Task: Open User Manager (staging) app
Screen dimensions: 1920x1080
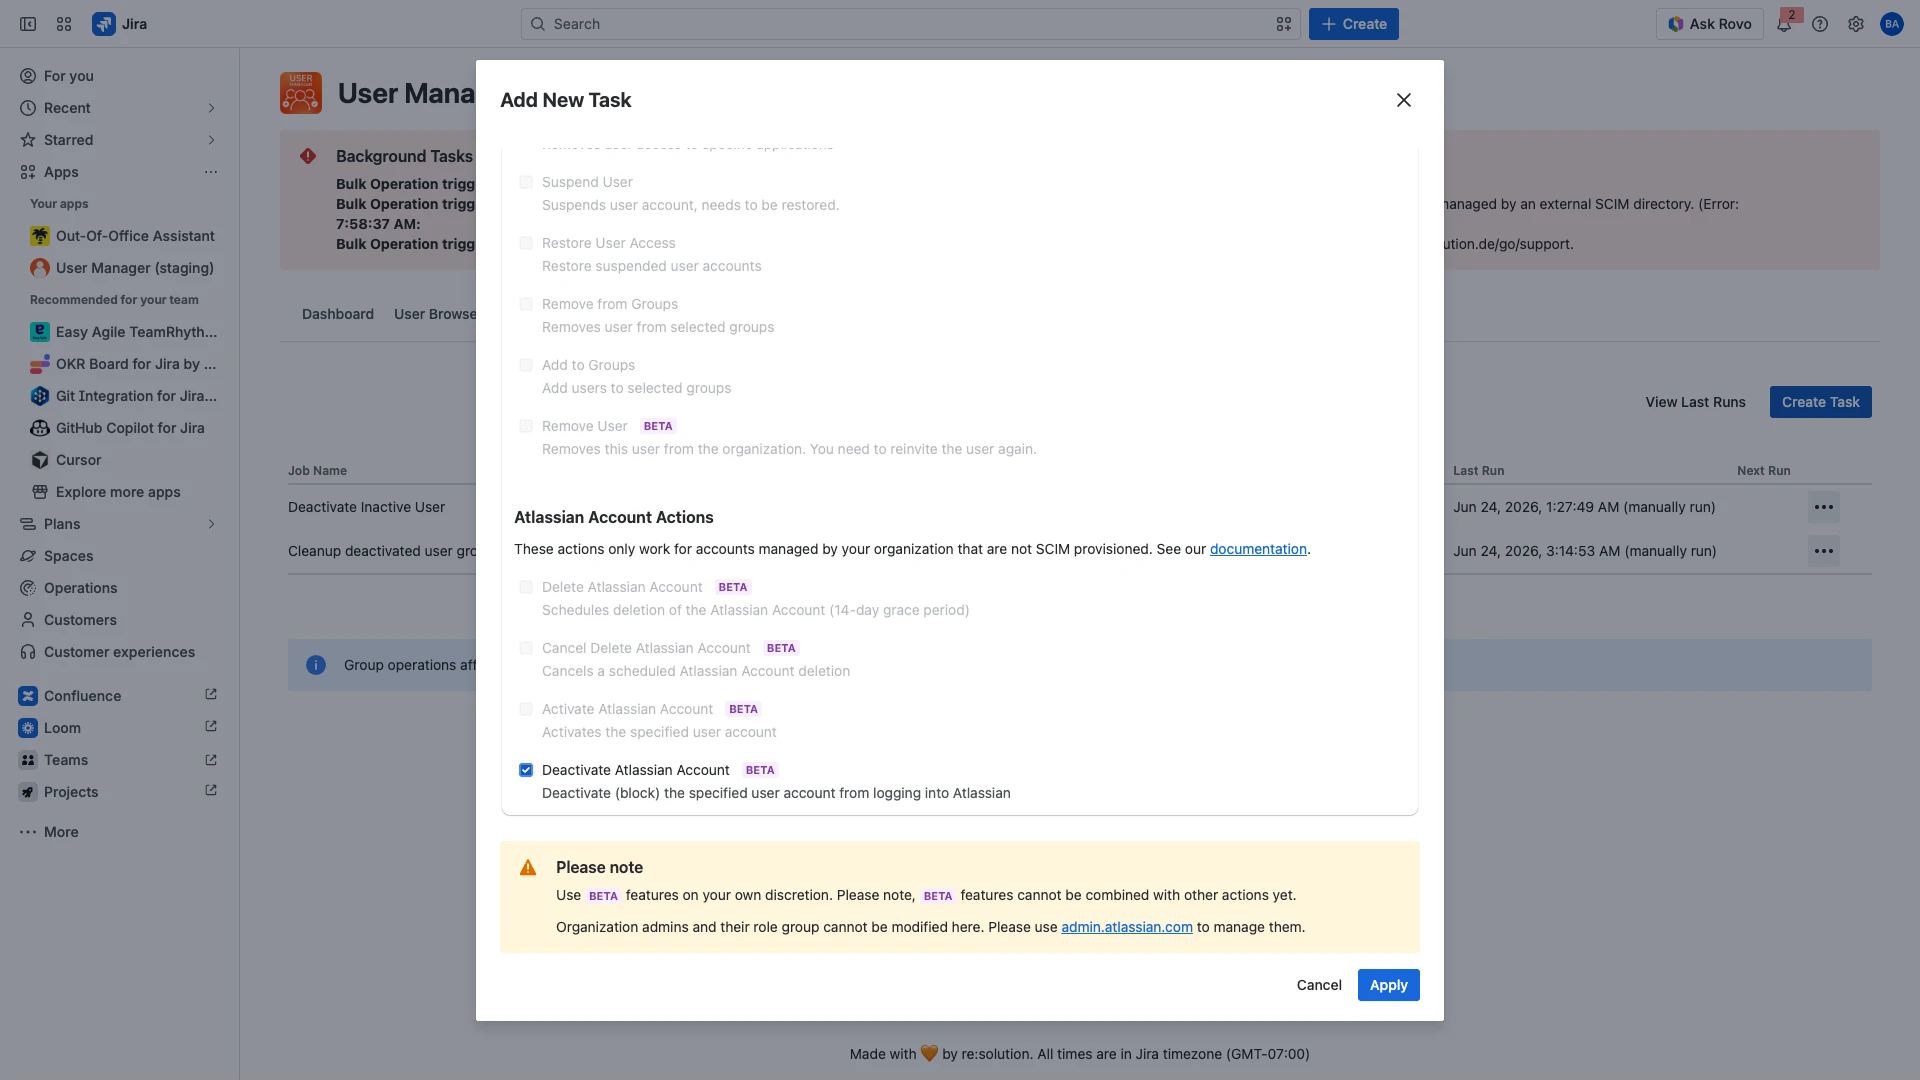Action: click(x=124, y=268)
